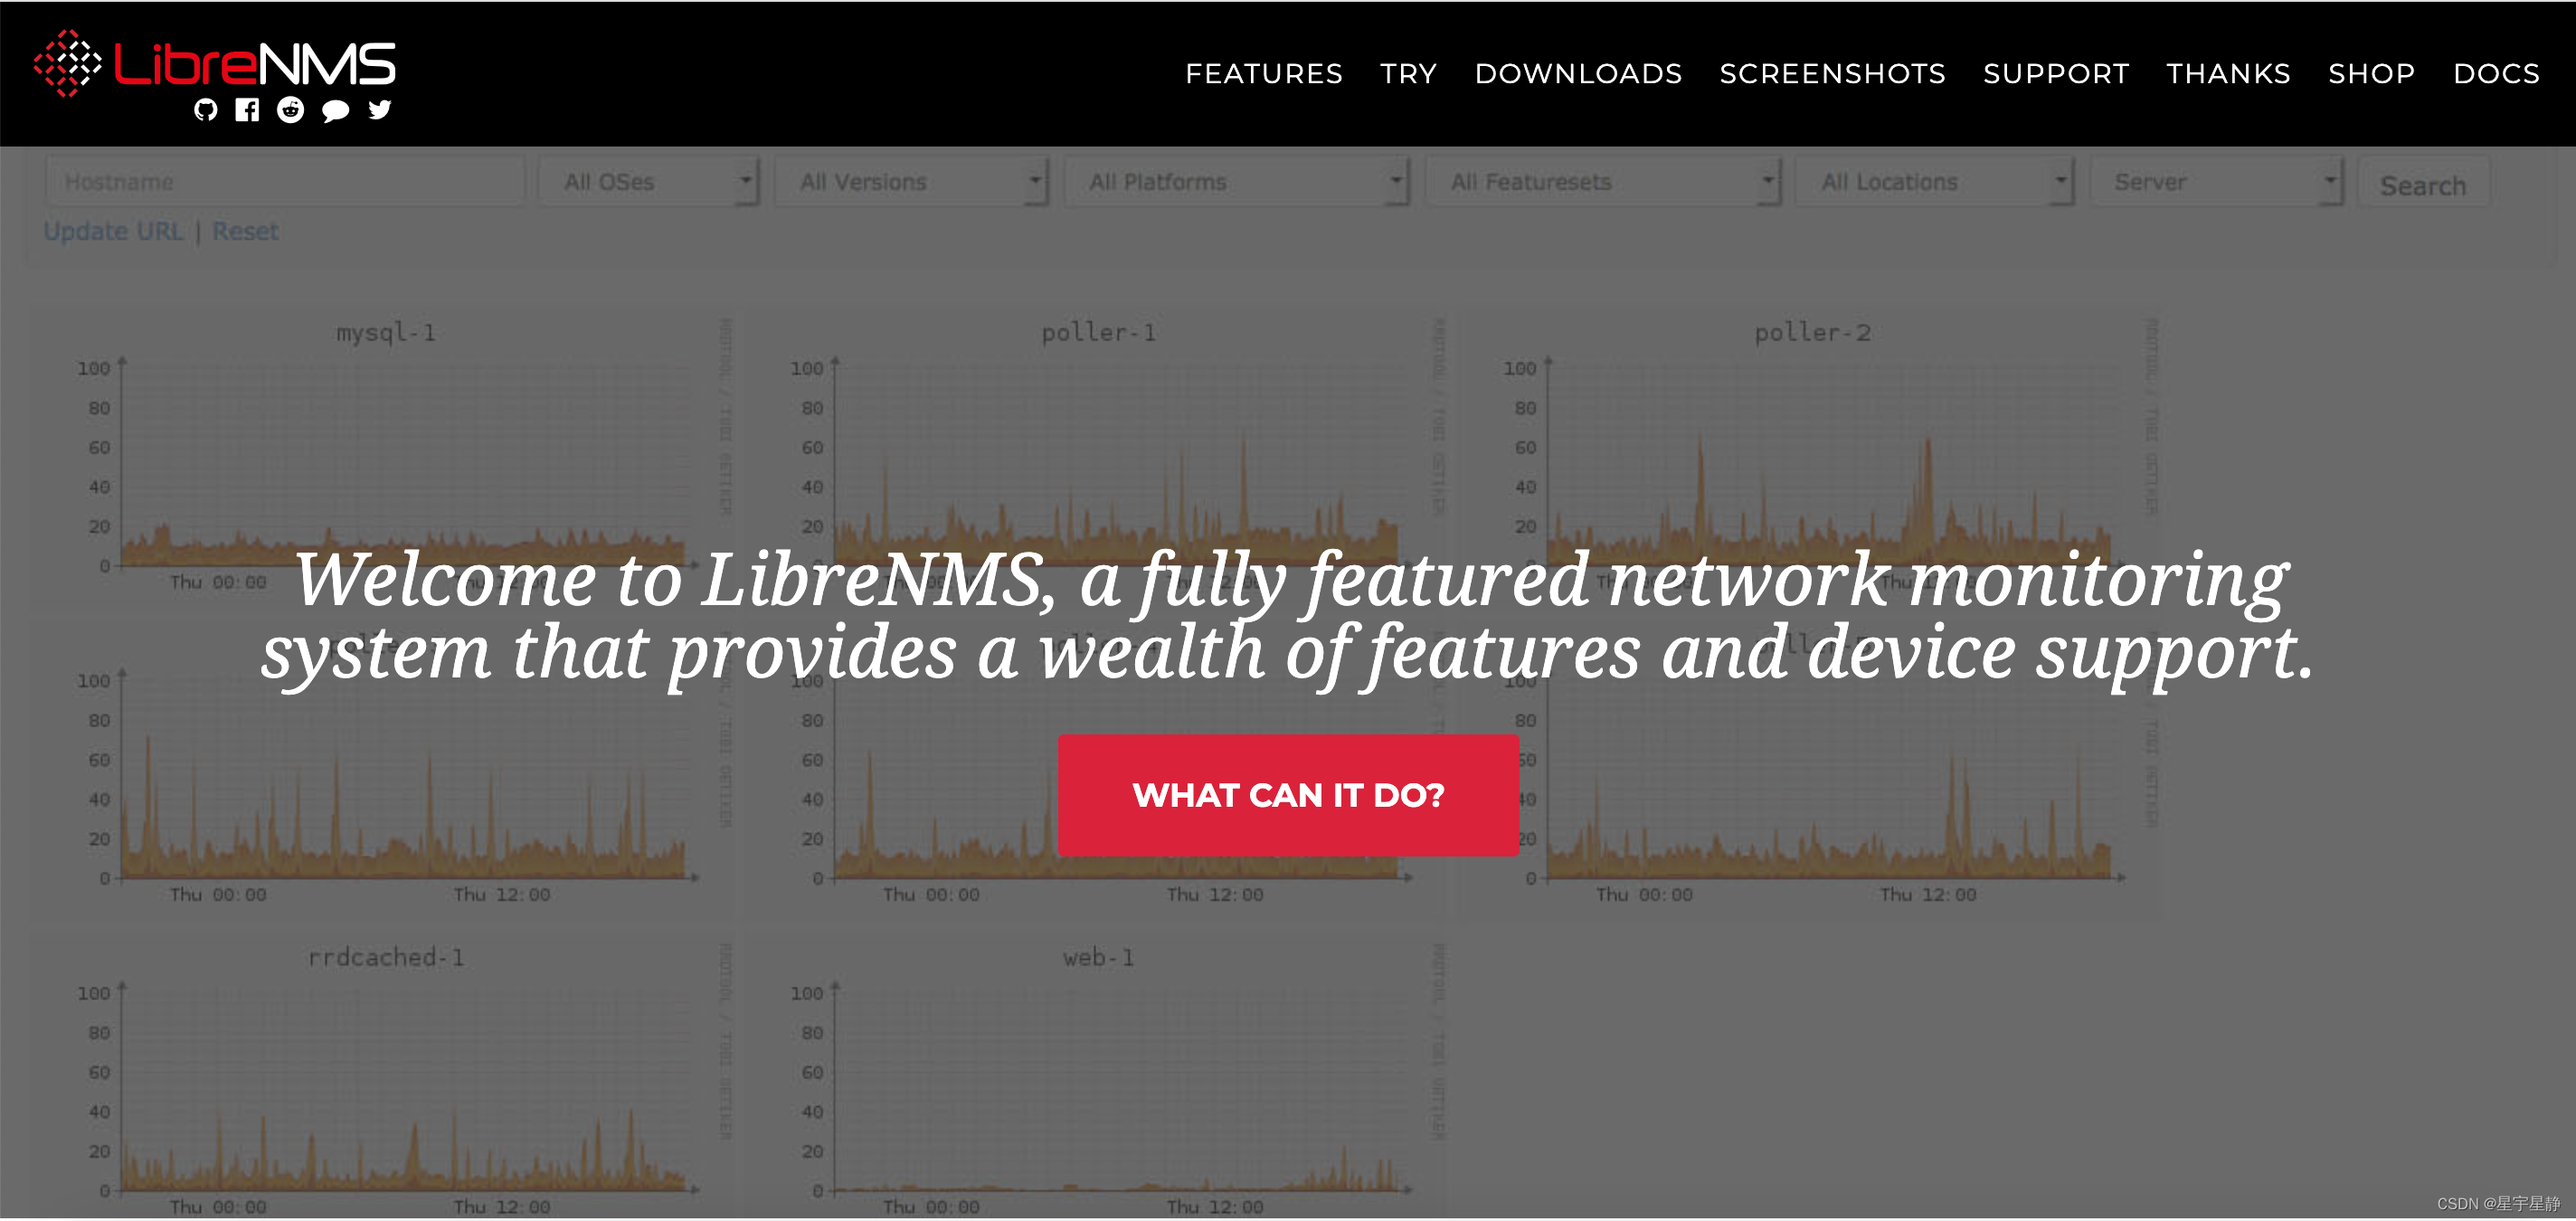Viewport: 2576px width, 1221px height.
Task: Open the chat bubble community icon
Action: point(336,111)
